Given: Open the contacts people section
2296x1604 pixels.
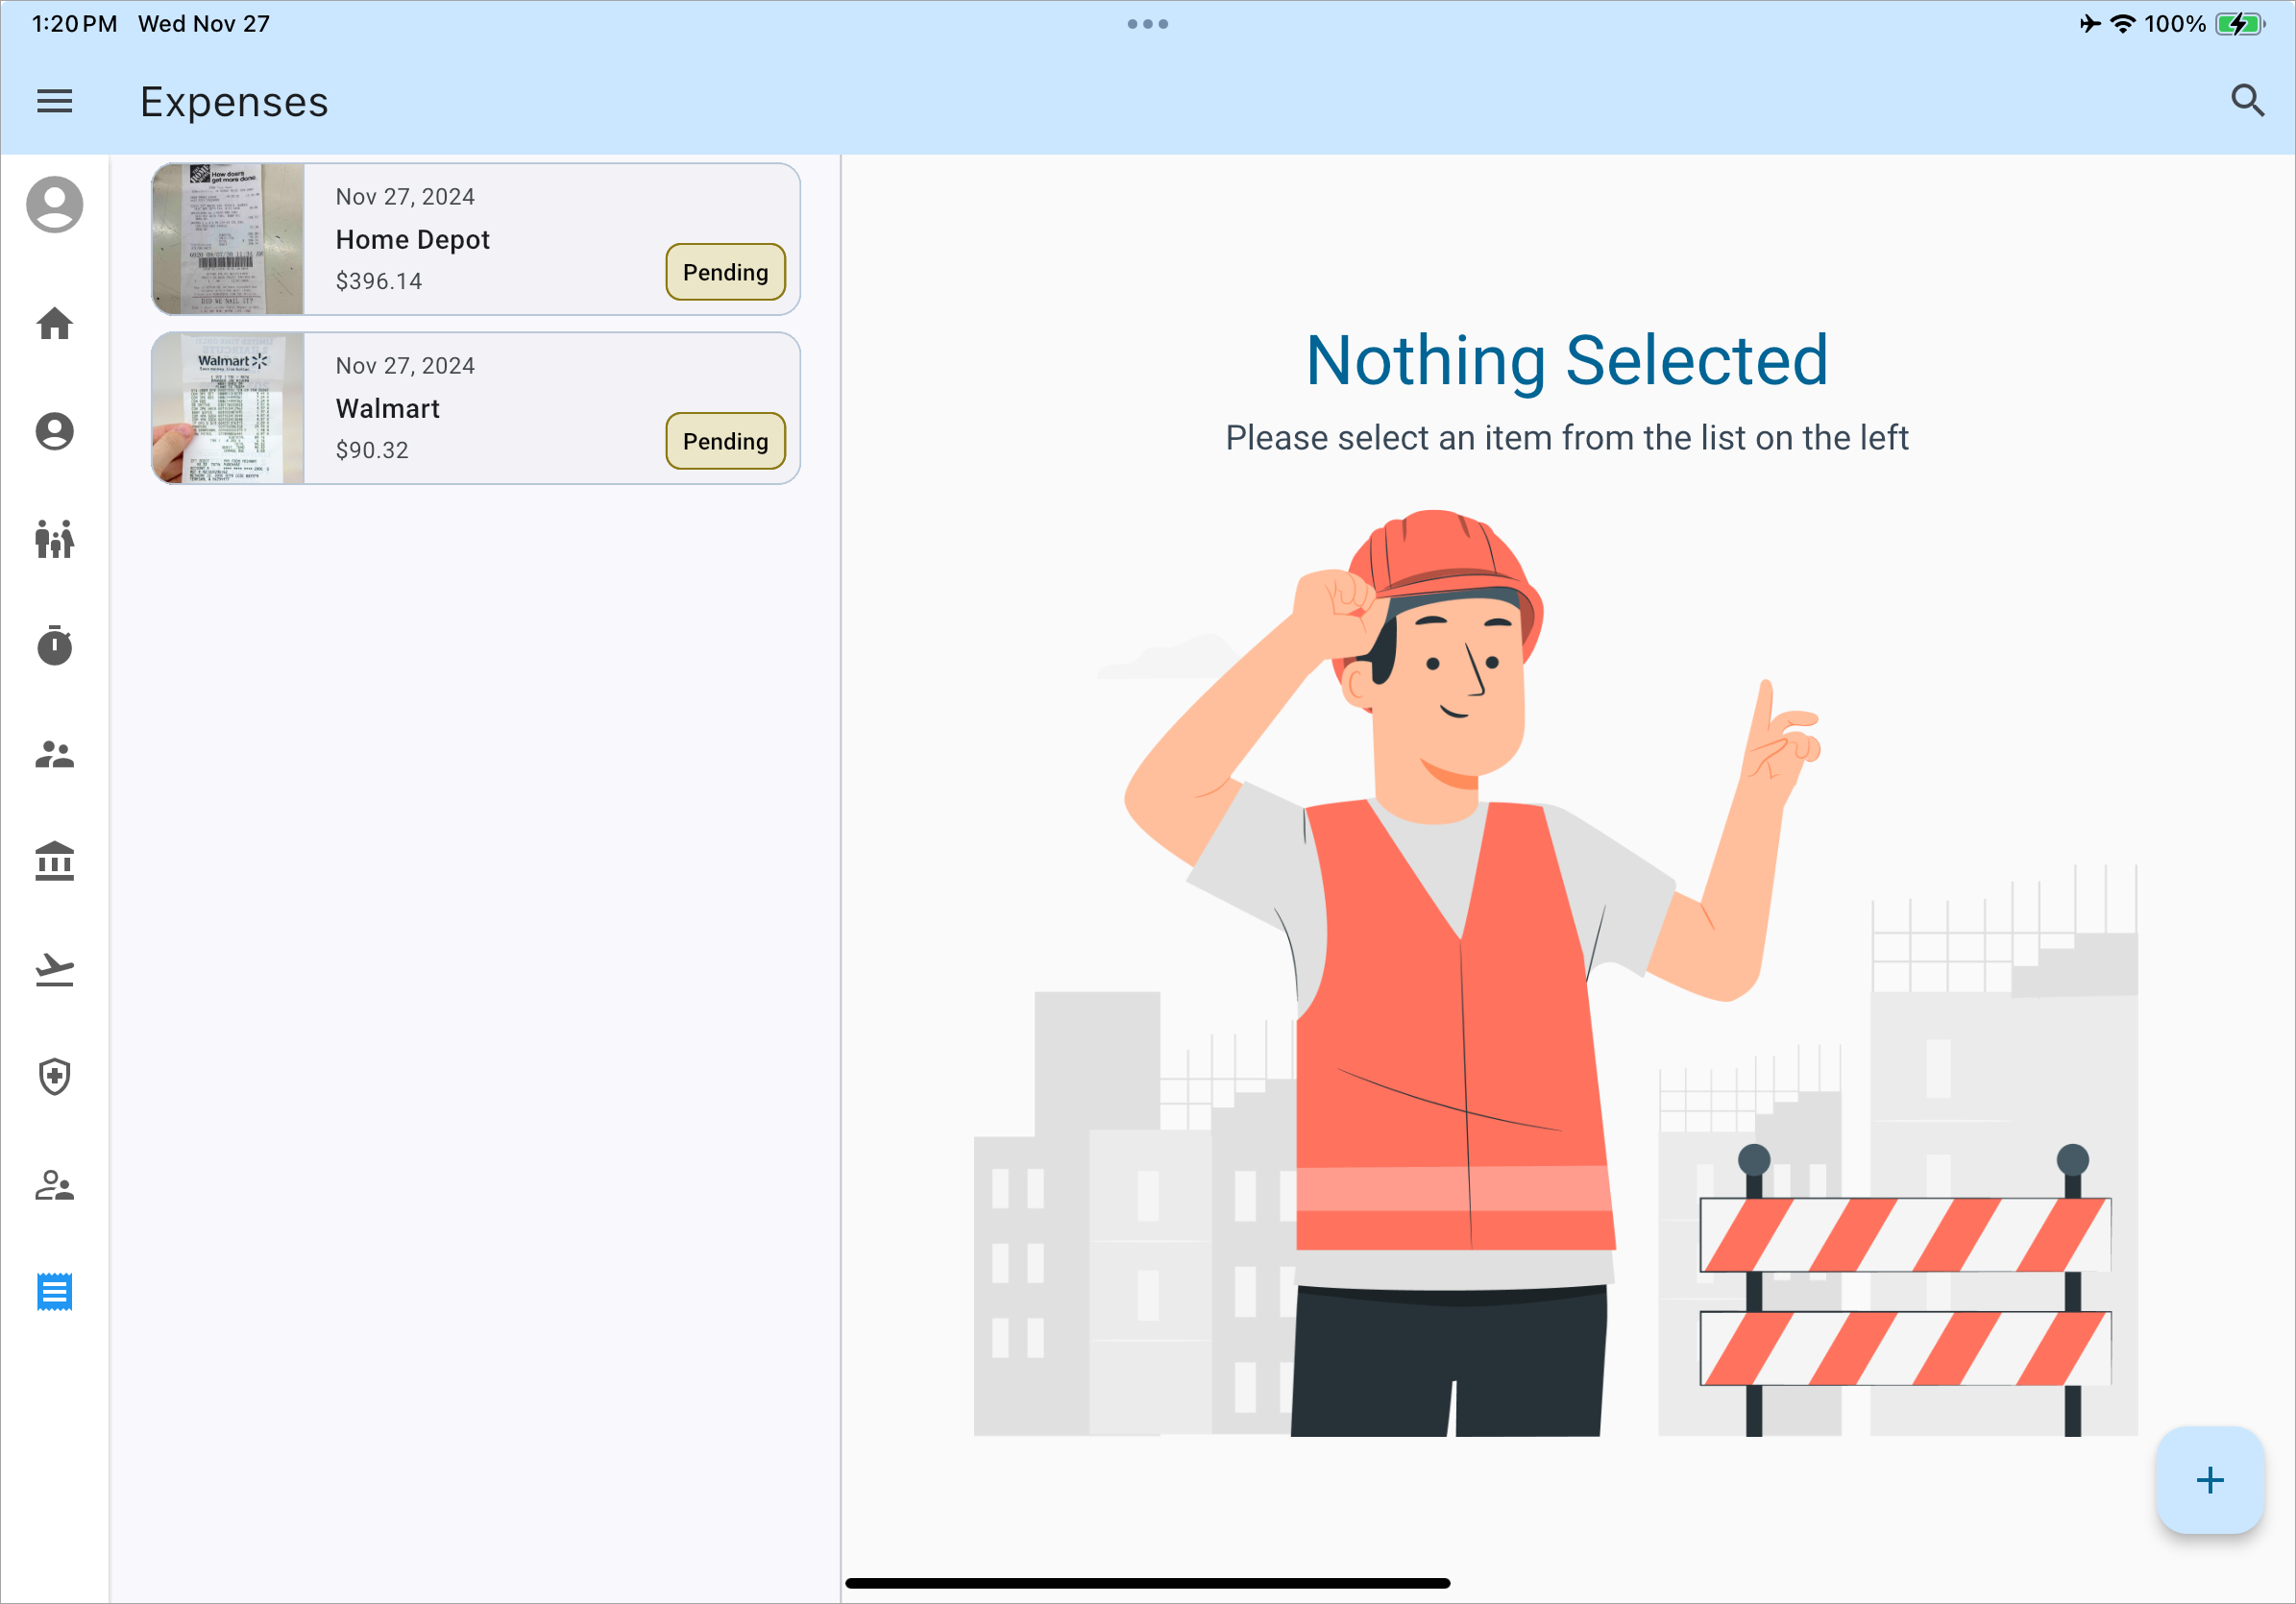Looking at the screenshot, I should [x=55, y=755].
